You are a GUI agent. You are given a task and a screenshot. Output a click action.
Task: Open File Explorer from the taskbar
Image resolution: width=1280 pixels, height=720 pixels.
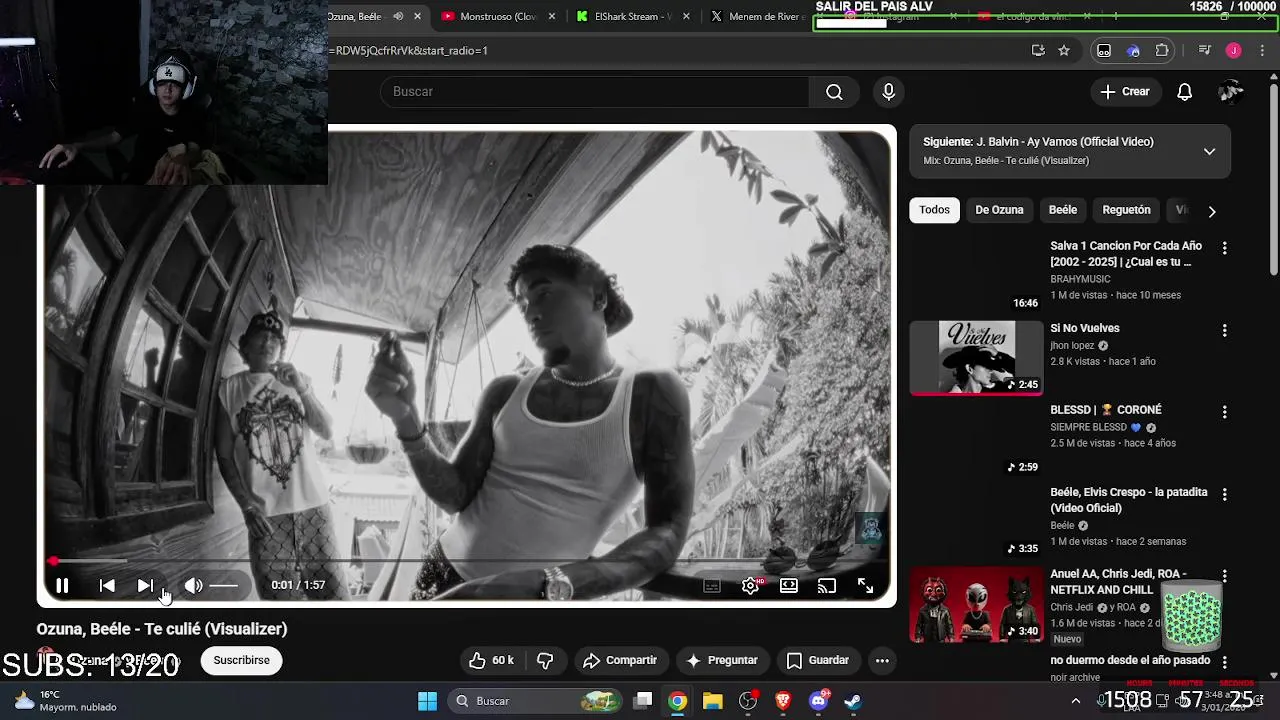[x=712, y=701]
